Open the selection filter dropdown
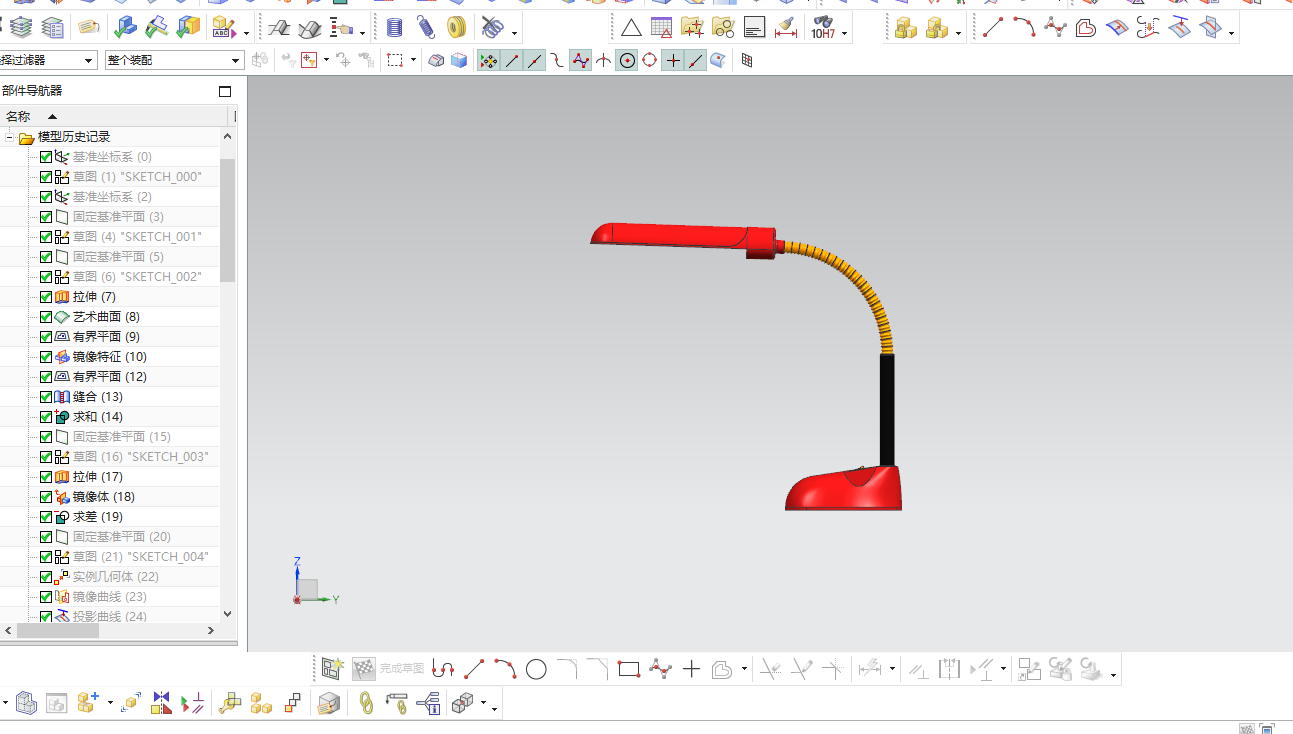1293x734 pixels. pyautogui.click(x=48, y=61)
